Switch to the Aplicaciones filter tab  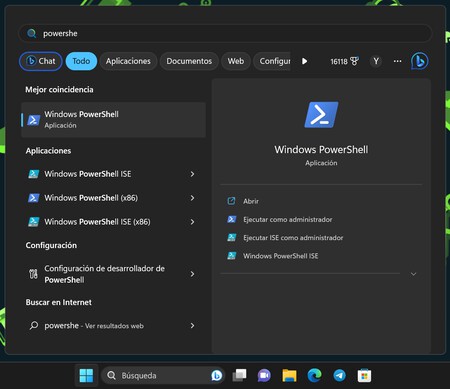pyautogui.click(x=128, y=61)
